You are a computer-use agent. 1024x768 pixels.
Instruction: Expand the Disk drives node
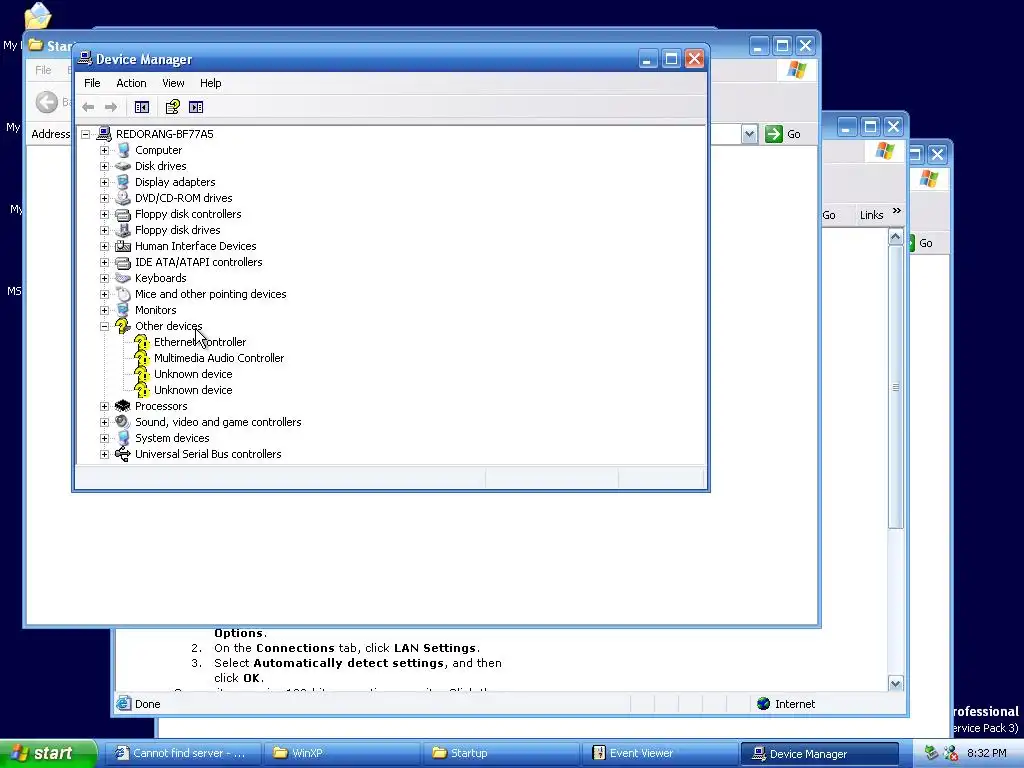click(x=104, y=166)
